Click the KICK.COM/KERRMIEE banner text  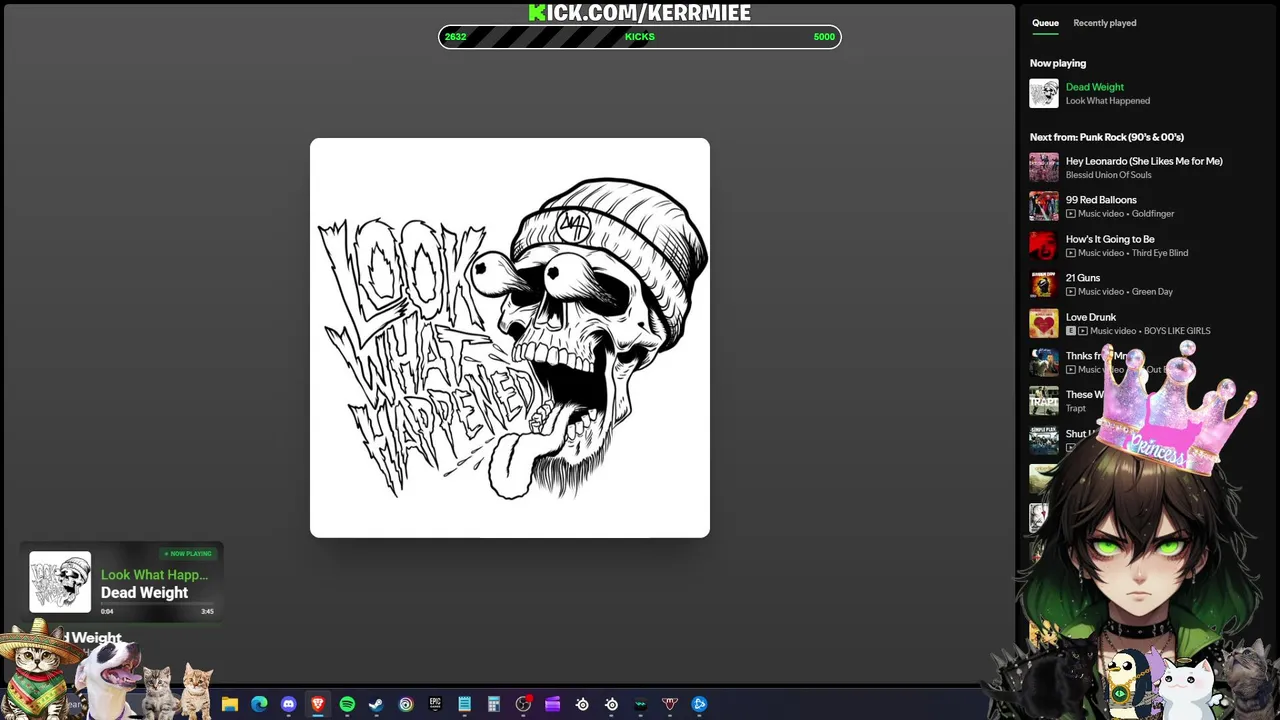(640, 12)
